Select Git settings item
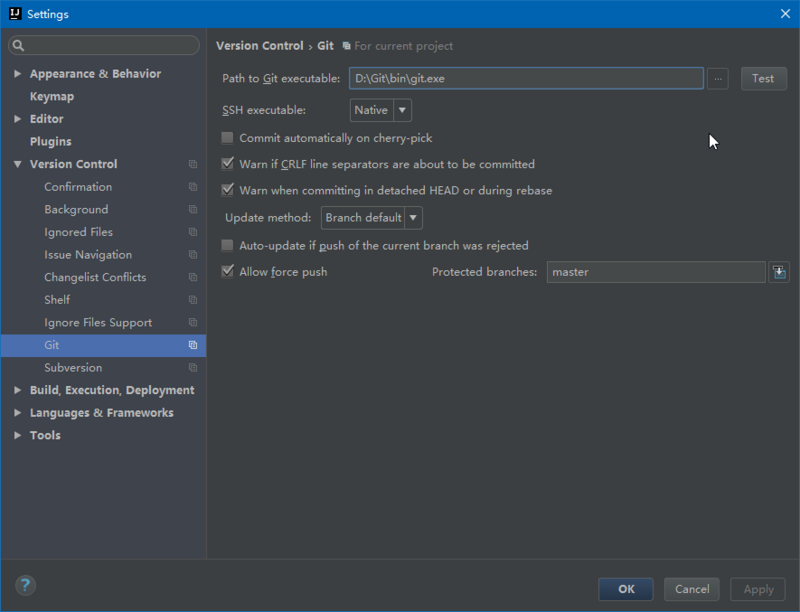Viewport: 800px width, 612px height. tap(104, 345)
